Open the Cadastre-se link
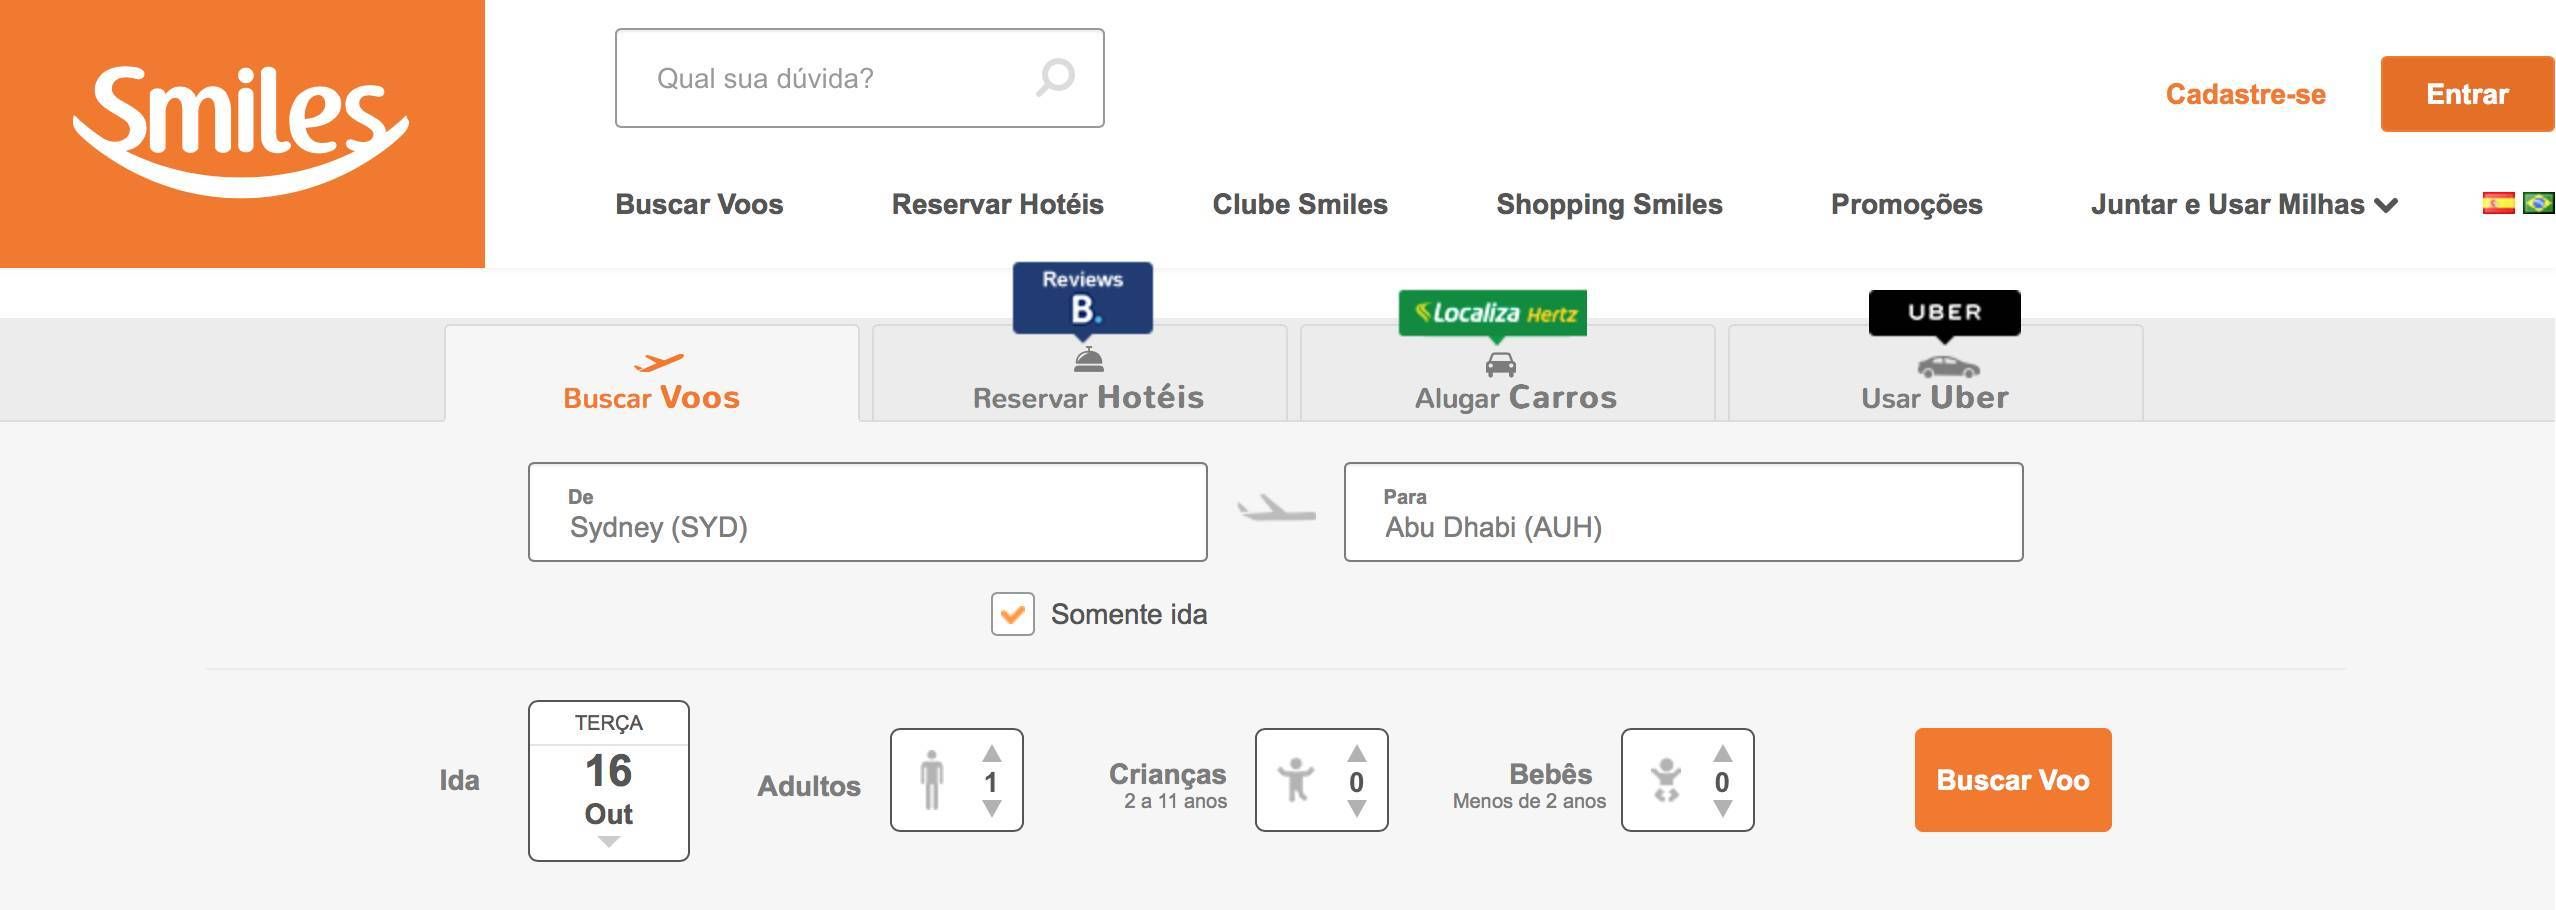The height and width of the screenshot is (910, 2556). click(x=2245, y=94)
